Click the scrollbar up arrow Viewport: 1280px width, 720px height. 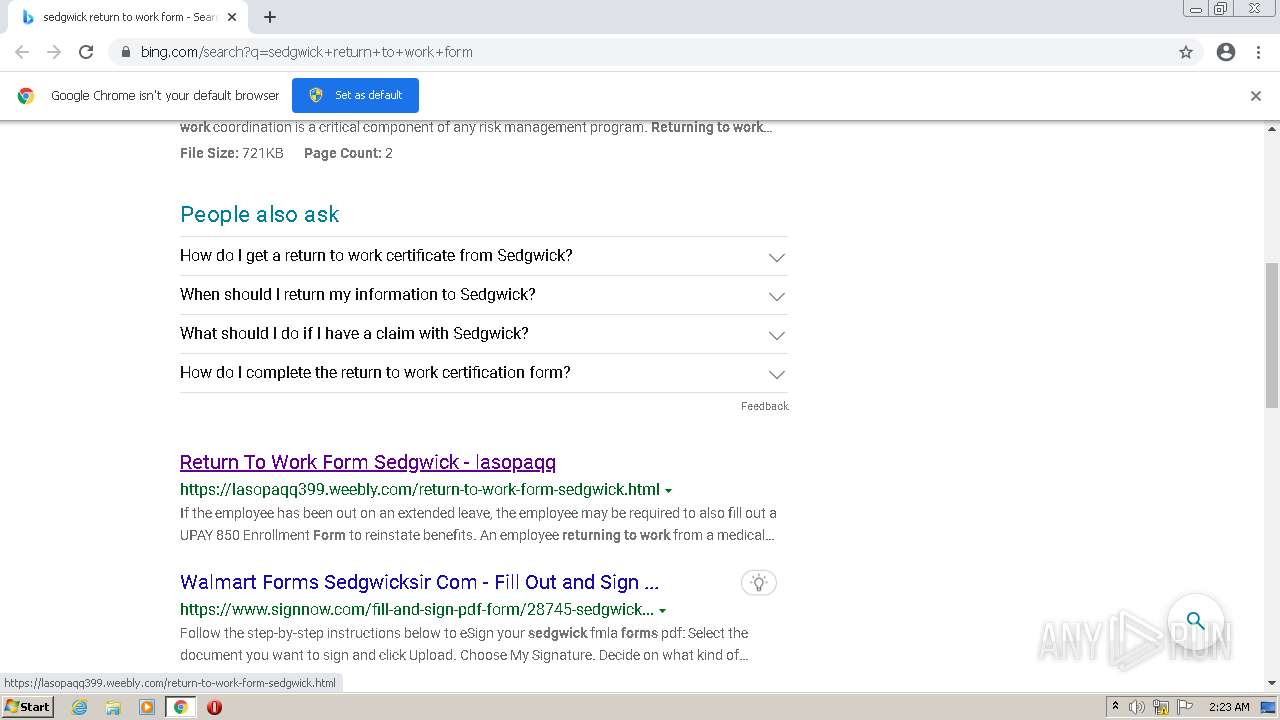pos(1272,129)
